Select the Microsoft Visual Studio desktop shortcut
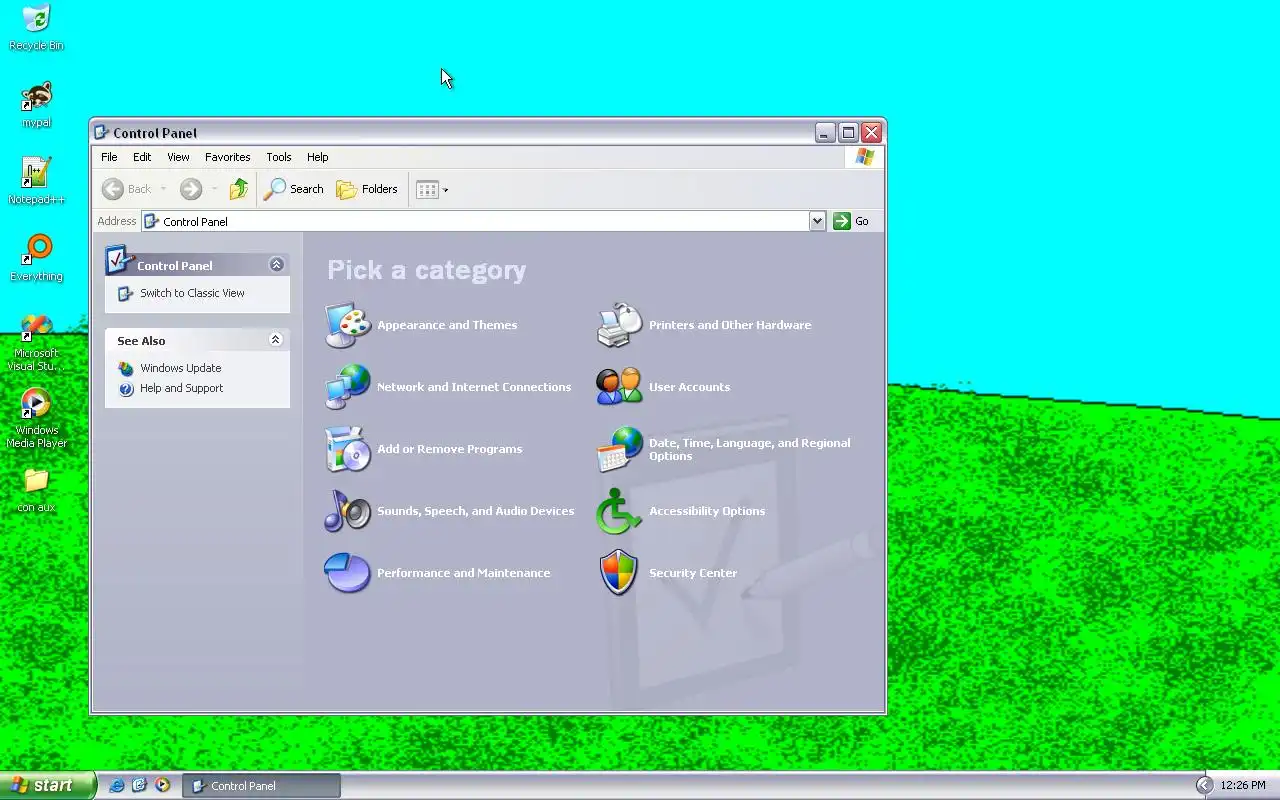The image size is (1280, 800). pyautogui.click(x=36, y=343)
